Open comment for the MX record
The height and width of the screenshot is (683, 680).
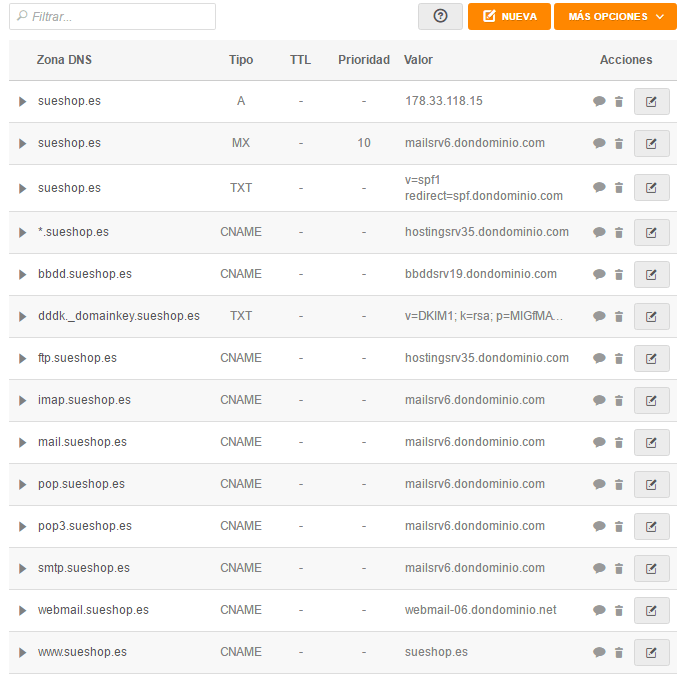click(x=599, y=143)
